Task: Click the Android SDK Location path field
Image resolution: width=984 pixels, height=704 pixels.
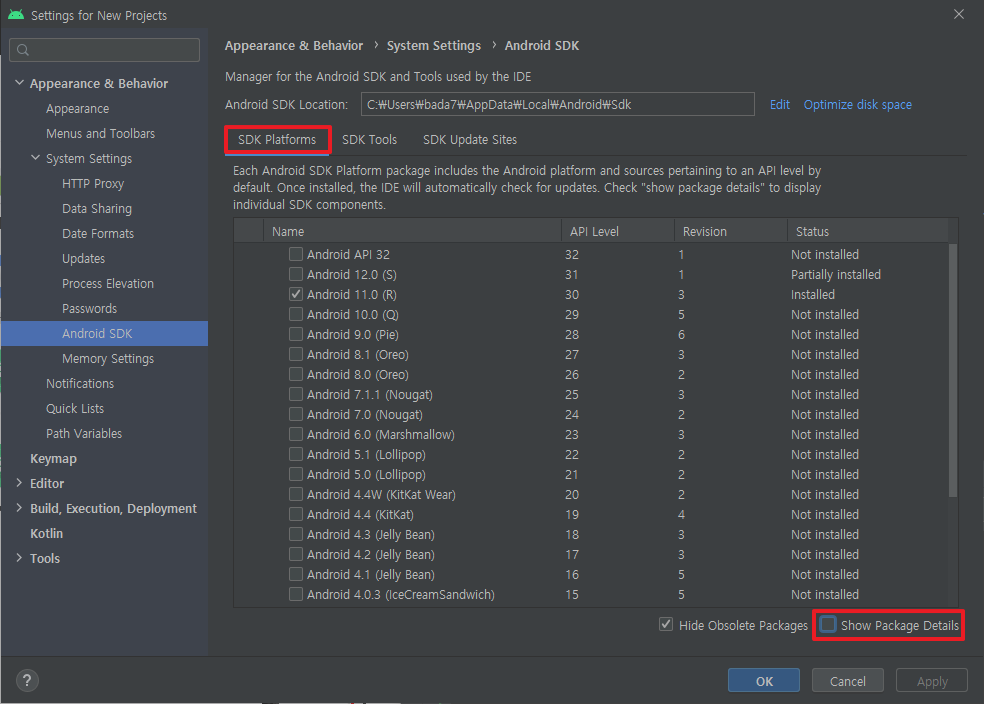Action: click(x=557, y=104)
